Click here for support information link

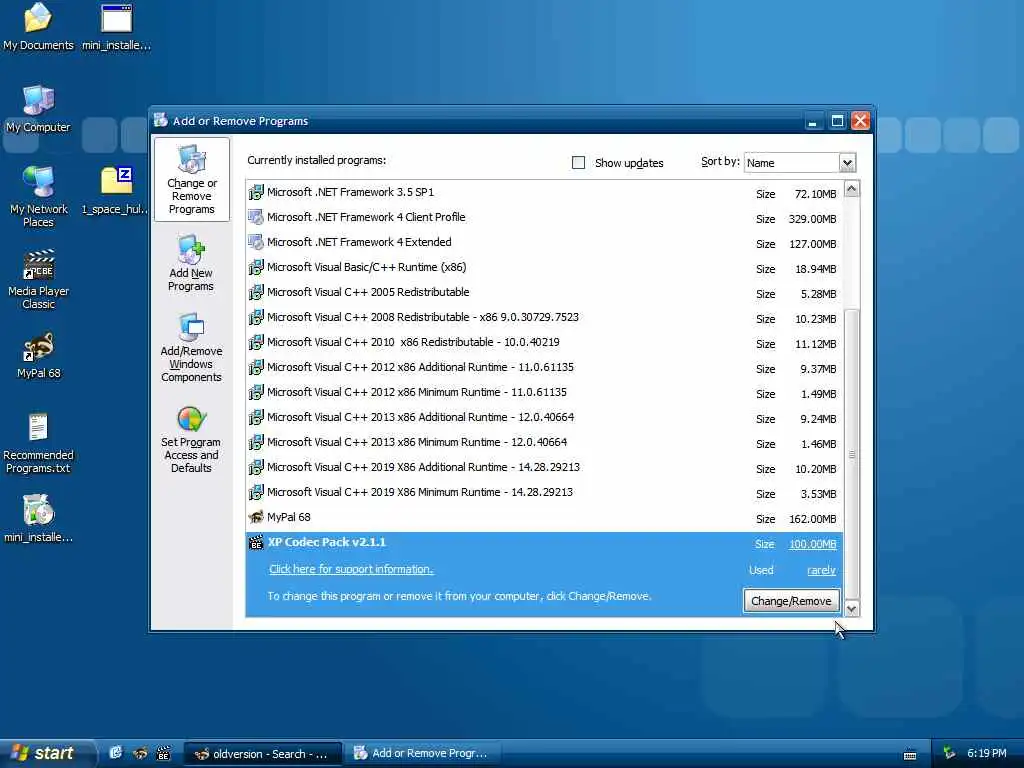tap(351, 569)
